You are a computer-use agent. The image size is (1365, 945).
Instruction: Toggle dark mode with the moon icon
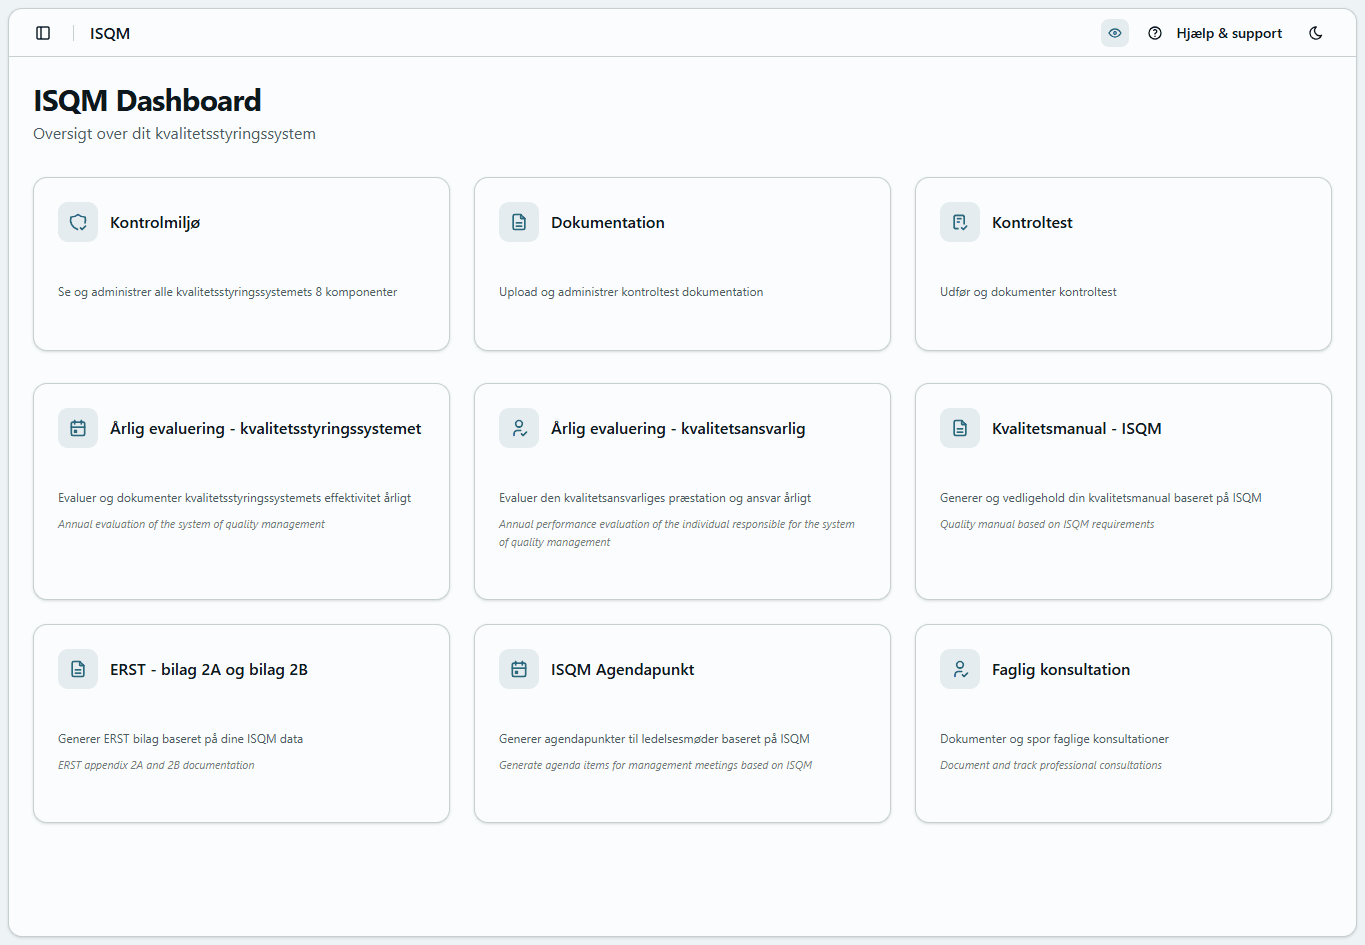[x=1315, y=32]
